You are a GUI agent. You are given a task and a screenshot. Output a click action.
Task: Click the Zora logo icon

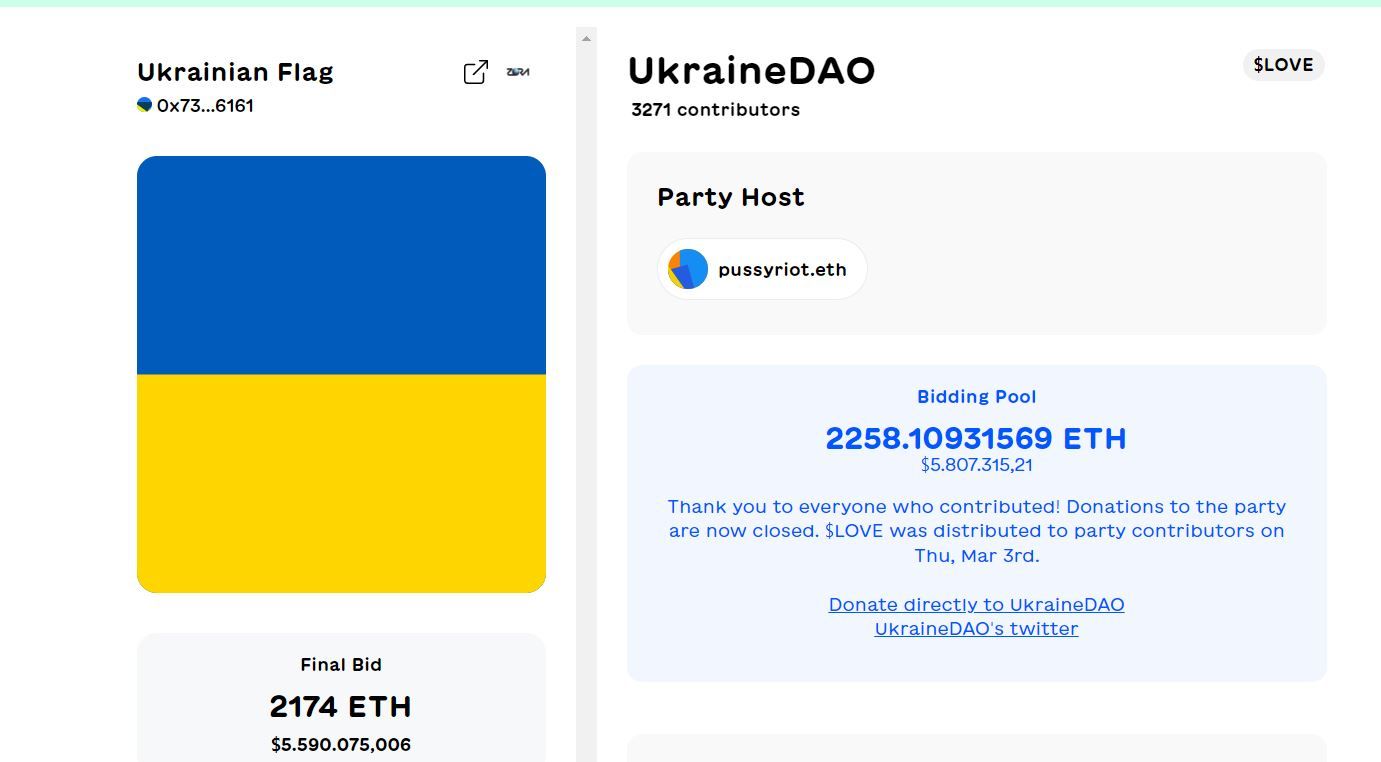[x=518, y=72]
